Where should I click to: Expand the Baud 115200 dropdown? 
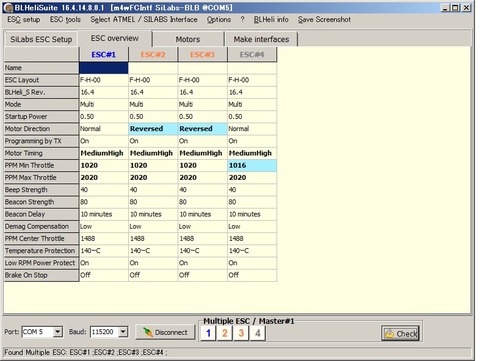coord(123,332)
